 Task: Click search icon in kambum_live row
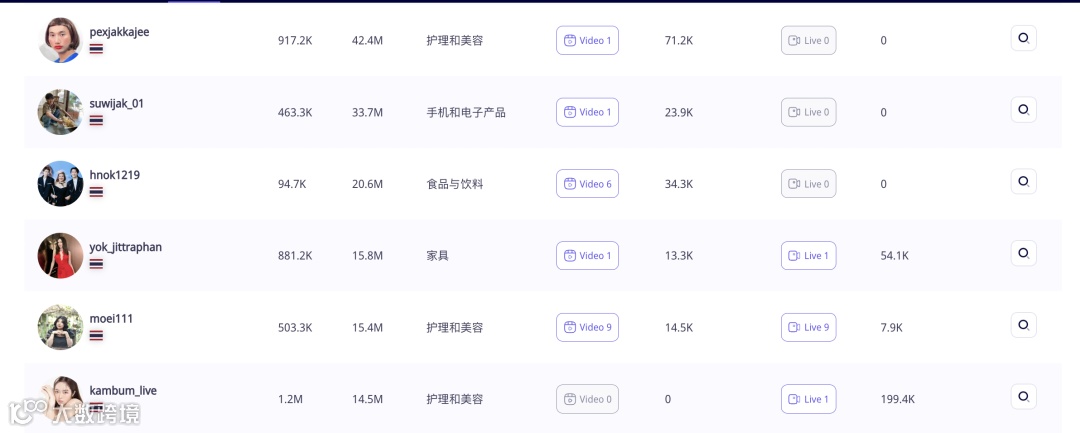coord(1023,397)
